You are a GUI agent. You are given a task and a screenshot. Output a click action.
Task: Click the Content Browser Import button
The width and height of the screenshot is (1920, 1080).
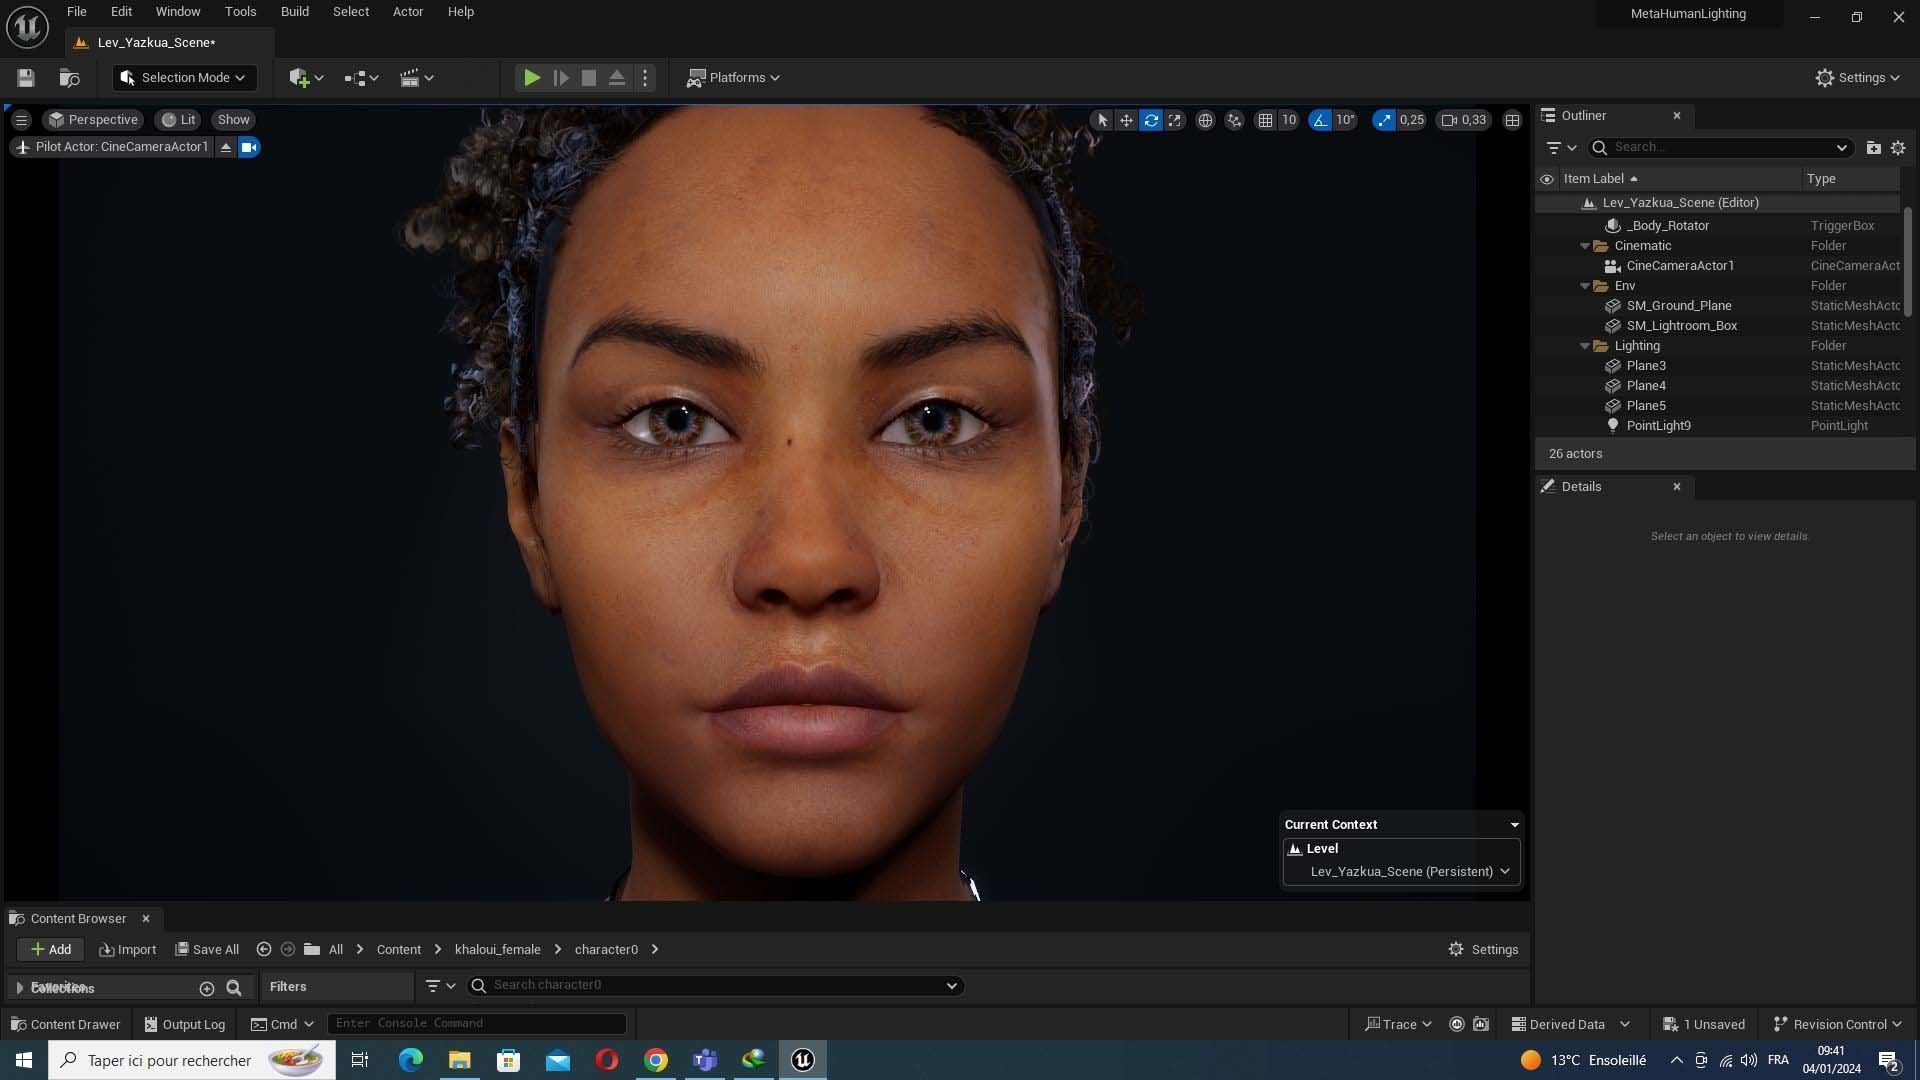(x=128, y=949)
